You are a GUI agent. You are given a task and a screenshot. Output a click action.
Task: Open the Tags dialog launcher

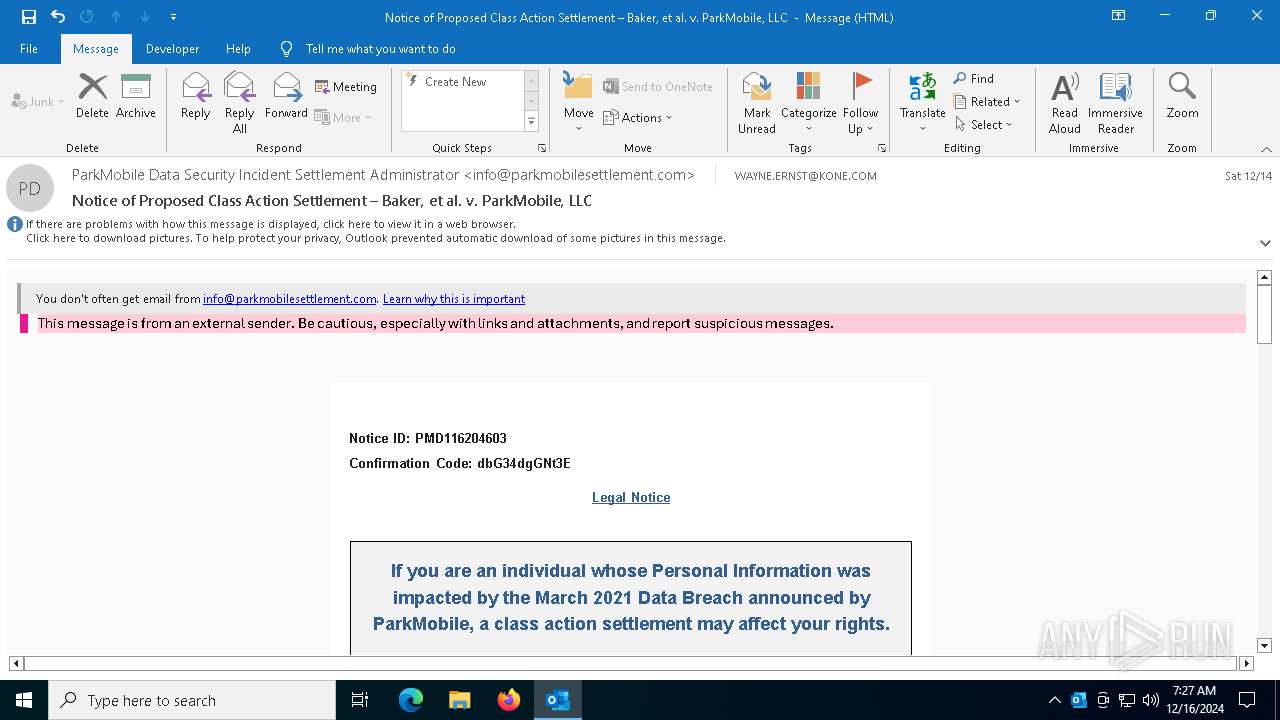click(x=882, y=148)
